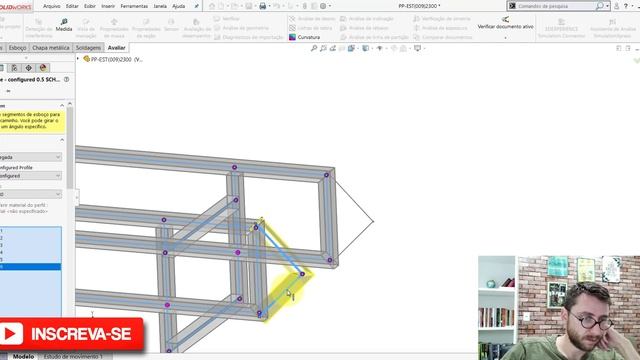
Task: Open the Print dropdown arrow
Action: (269, 6)
